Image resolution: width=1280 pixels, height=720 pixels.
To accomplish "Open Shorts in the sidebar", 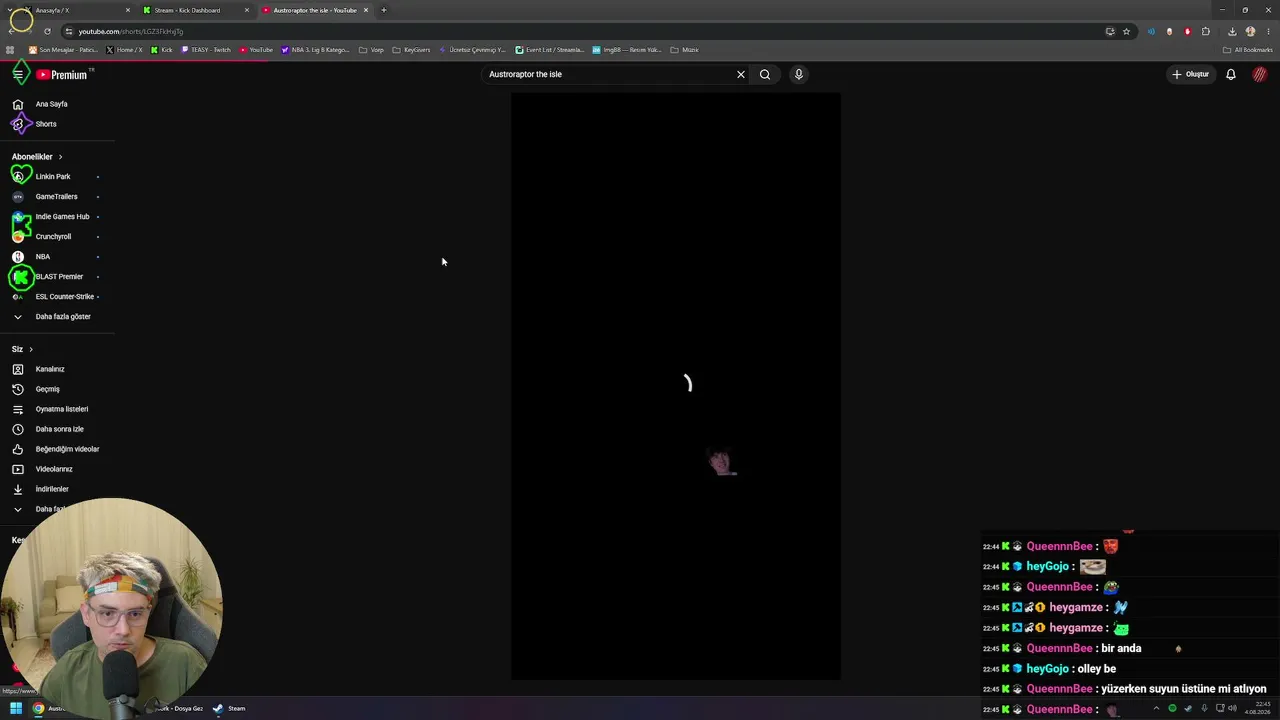I will tap(46, 124).
